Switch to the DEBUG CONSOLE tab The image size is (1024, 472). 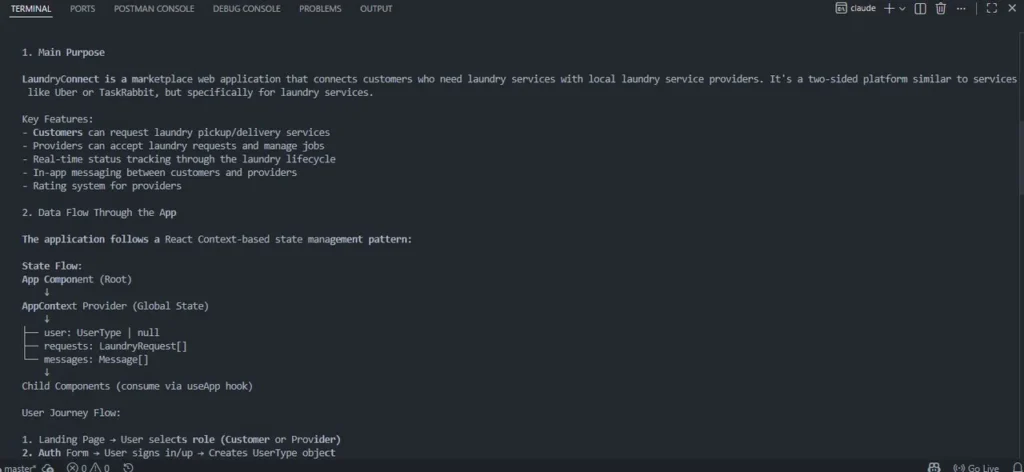click(x=246, y=9)
